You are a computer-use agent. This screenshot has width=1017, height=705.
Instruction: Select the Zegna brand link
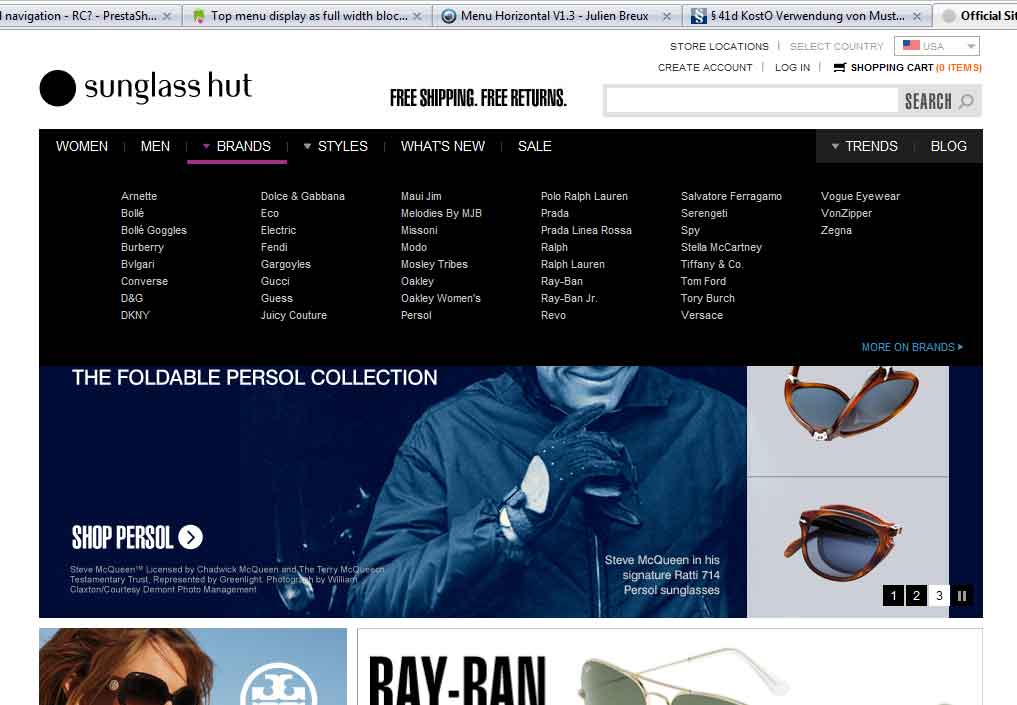tap(836, 230)
